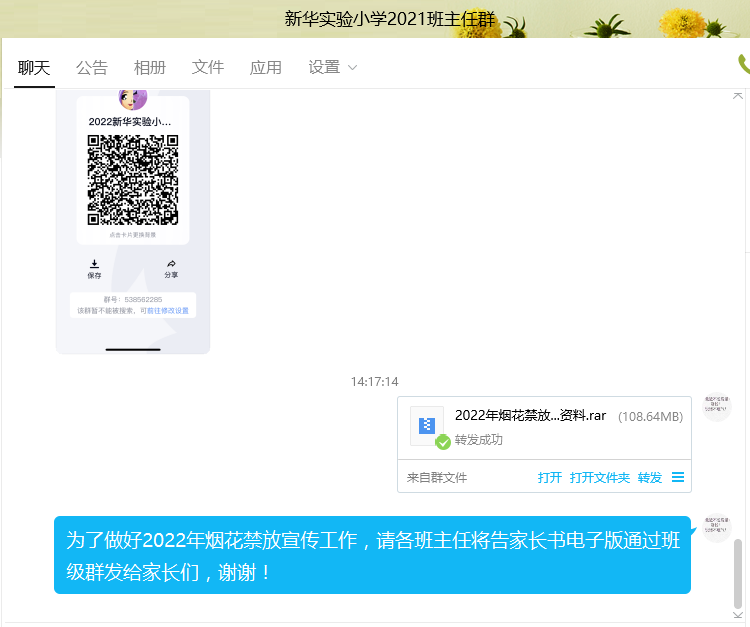Select the blue message bubble about 烟花禁放

(372, 555)
